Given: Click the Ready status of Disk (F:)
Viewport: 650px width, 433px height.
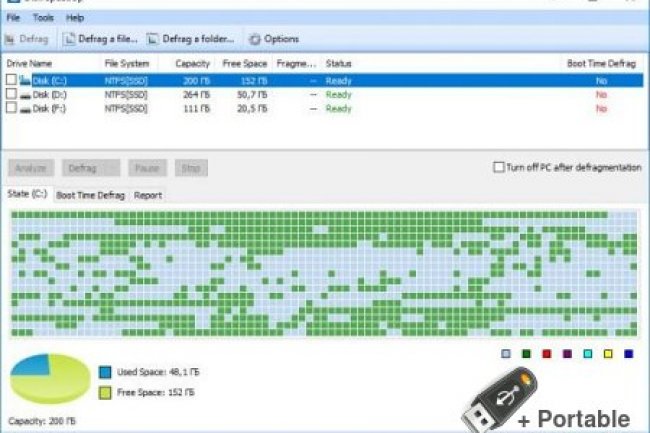Looking at the screenshot, I should pos(338,109).
